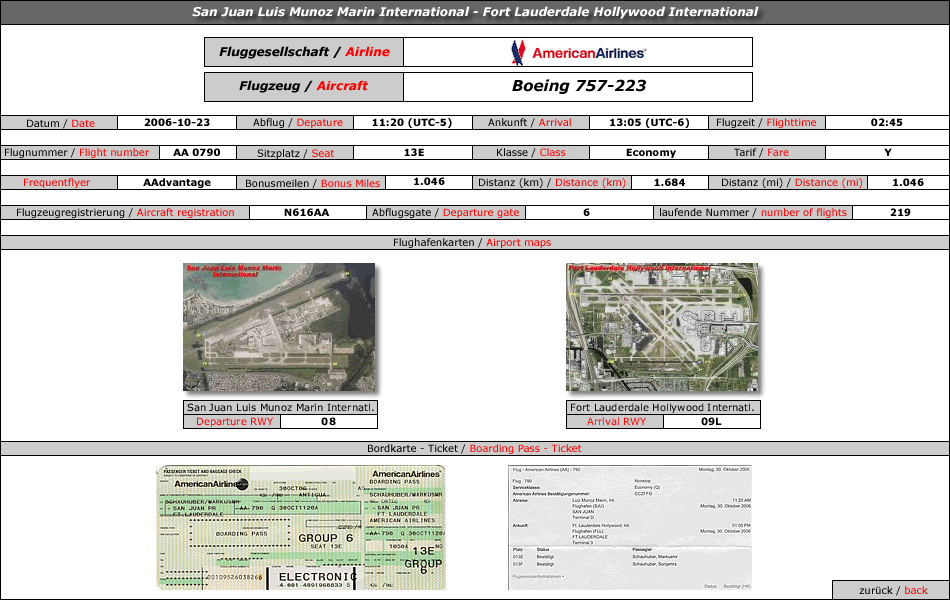Click the Arrival RWY label

616,421
